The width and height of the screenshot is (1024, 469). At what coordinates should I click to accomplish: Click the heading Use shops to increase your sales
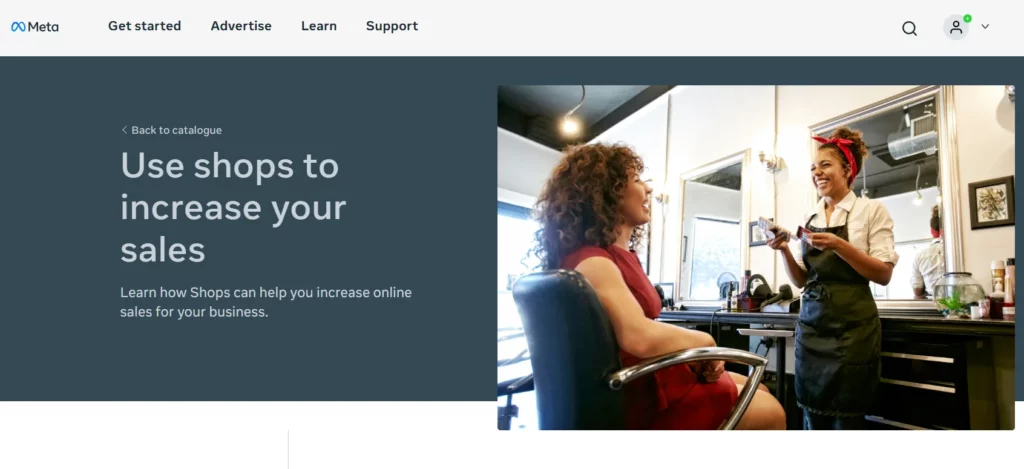click(x=233, y=207)
